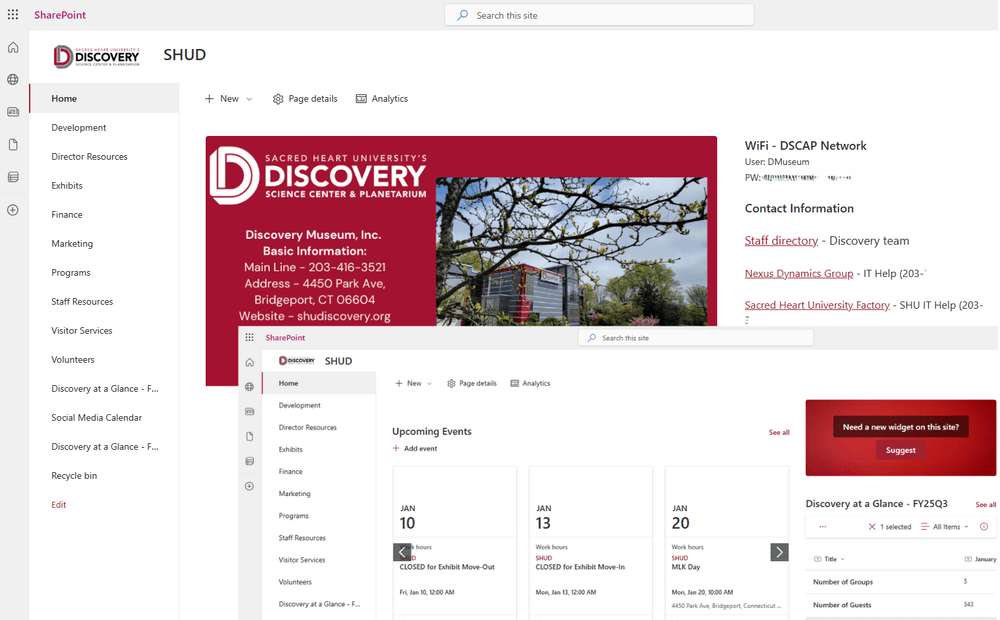Open Page details from the command bar
Viewport: 1000px width, 620px height.
click(305, 98)
